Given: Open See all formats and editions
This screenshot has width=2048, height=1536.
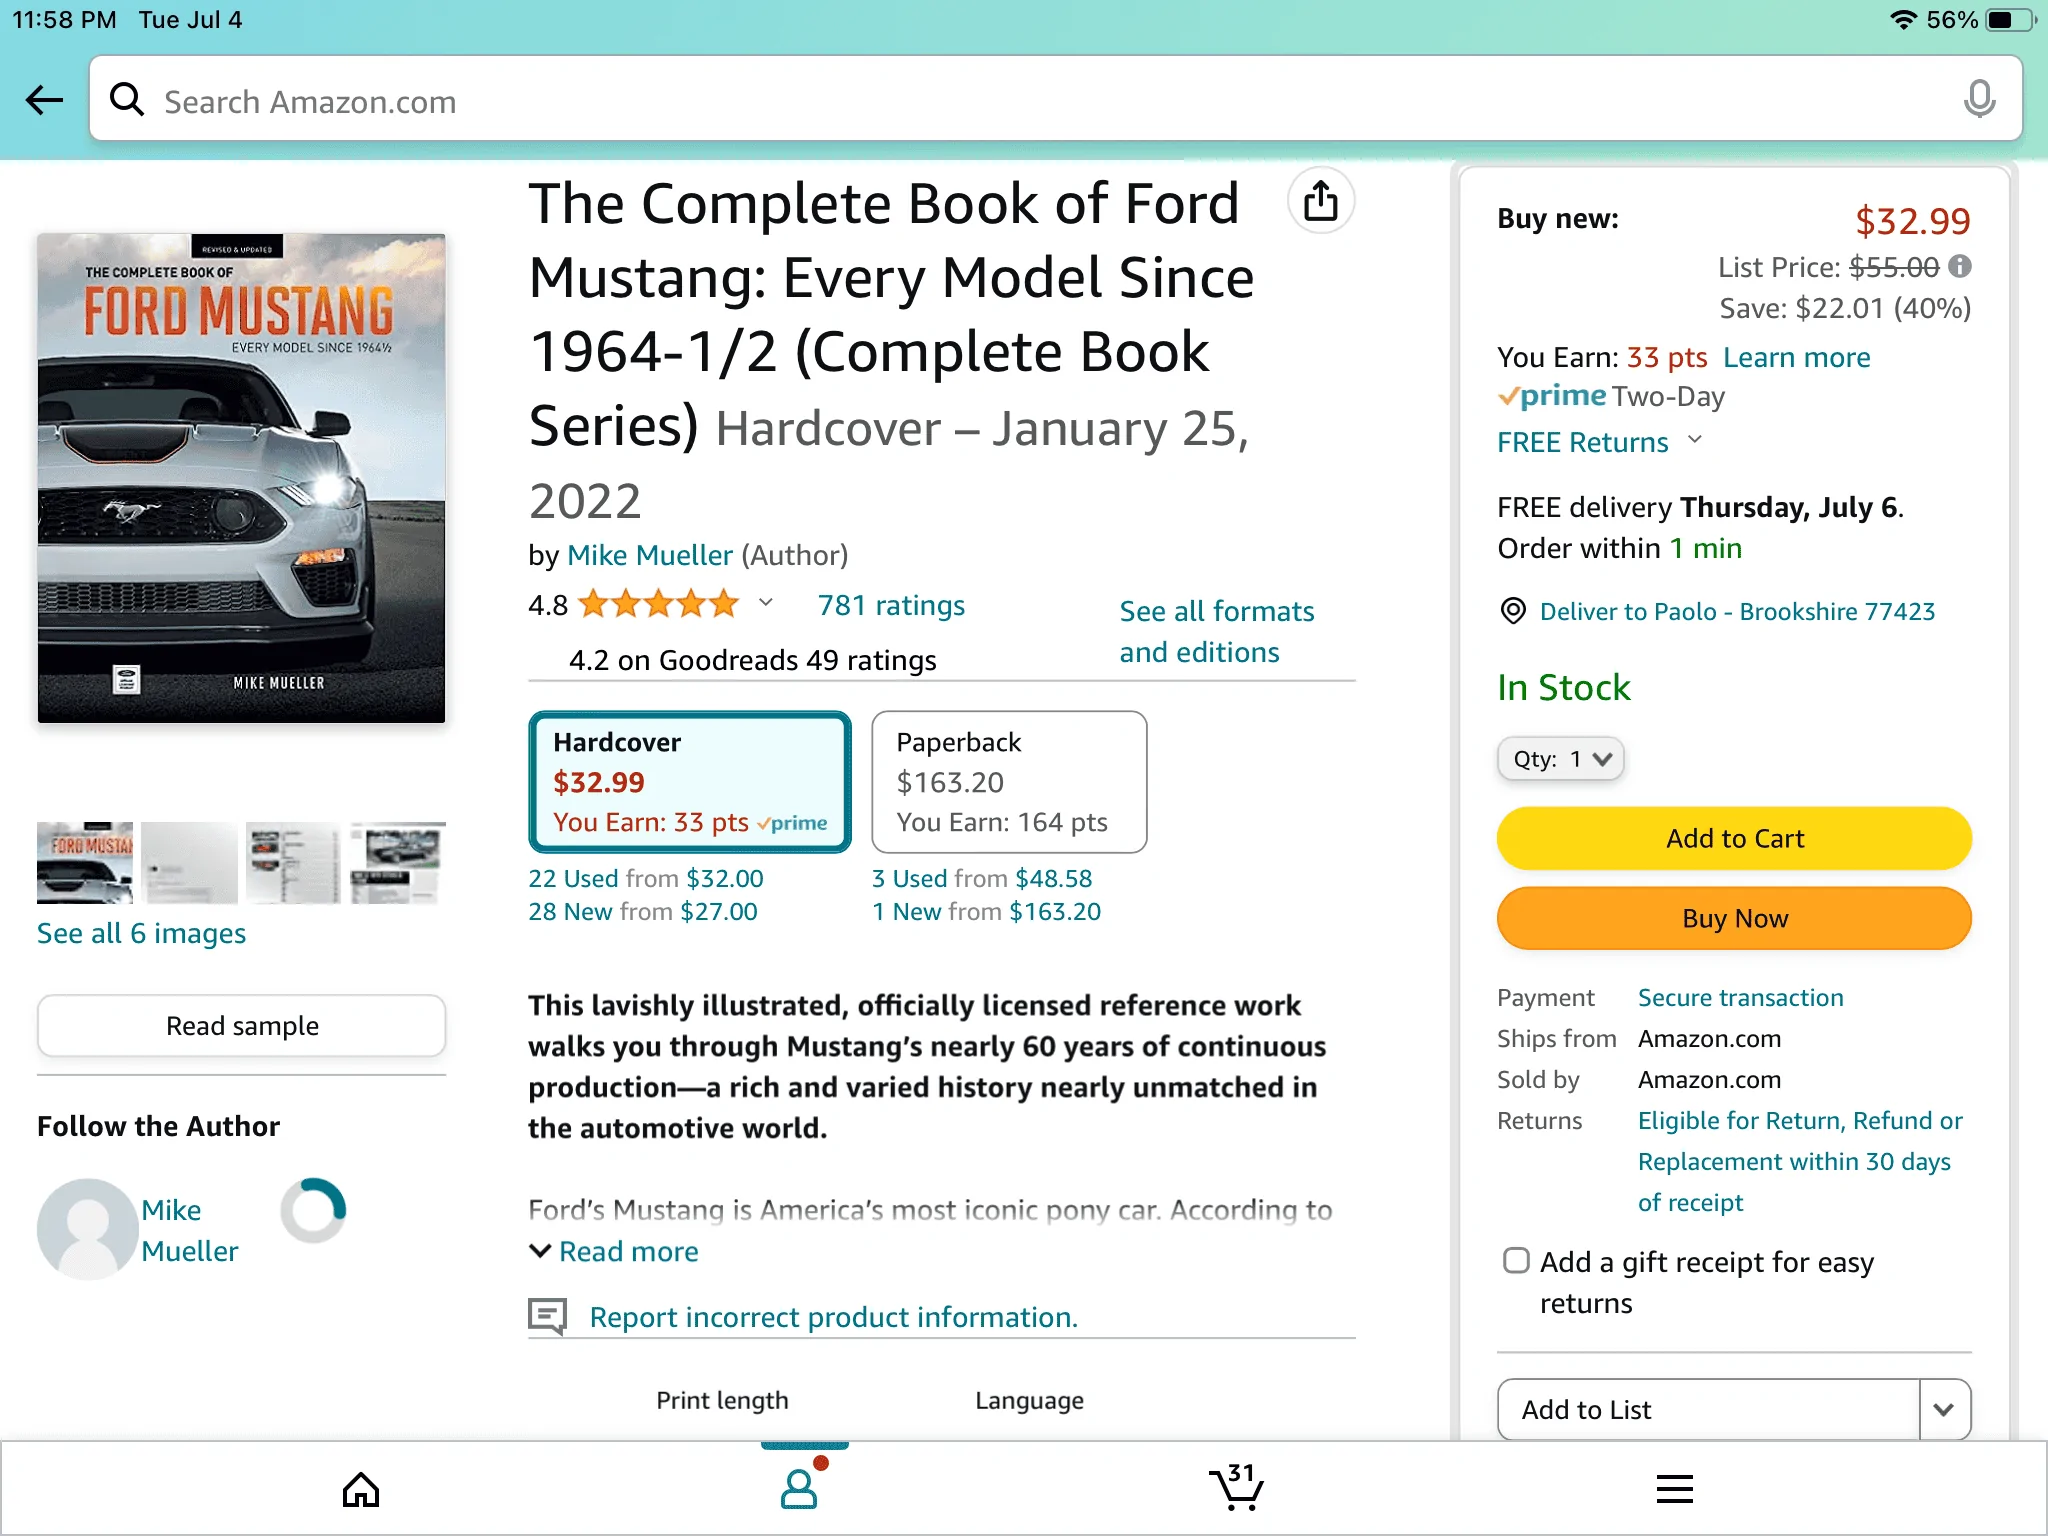Looking at the screenshot, I should (1217, 631).
